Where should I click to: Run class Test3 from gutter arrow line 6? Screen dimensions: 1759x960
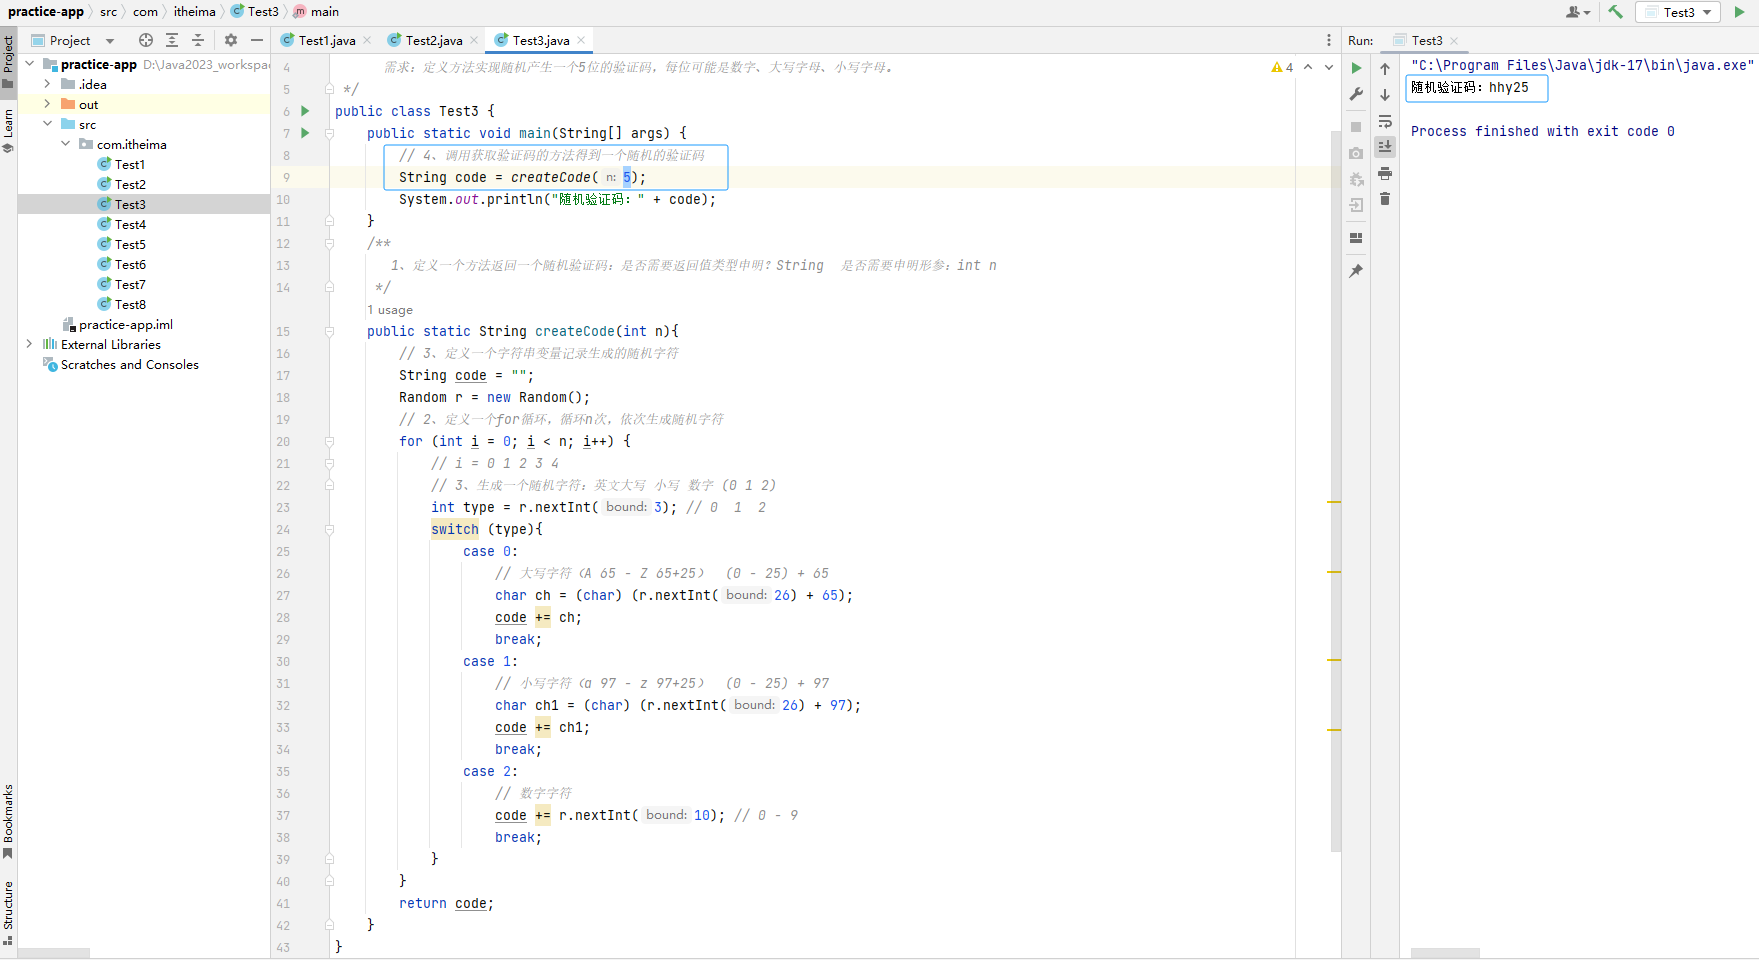pyautogui.click(x=305, y=111)
